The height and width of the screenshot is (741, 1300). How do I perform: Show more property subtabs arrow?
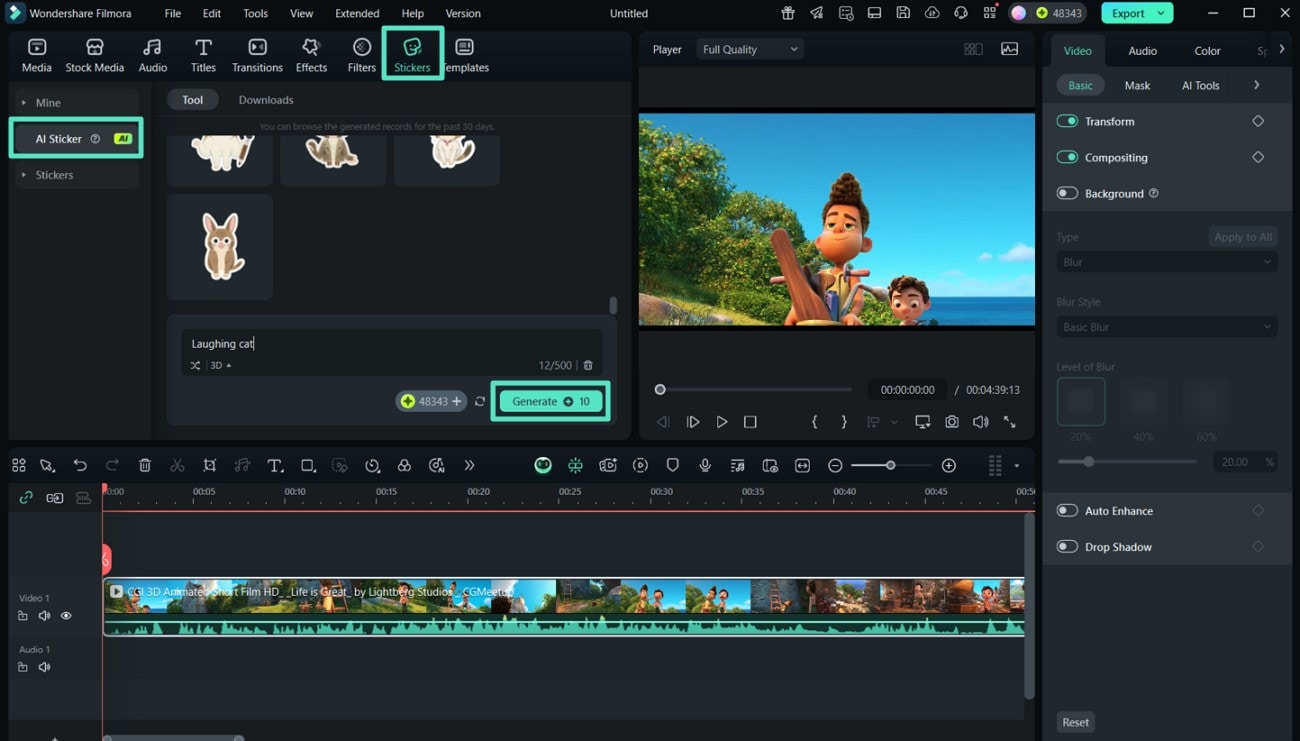(x=1257, y=85)
